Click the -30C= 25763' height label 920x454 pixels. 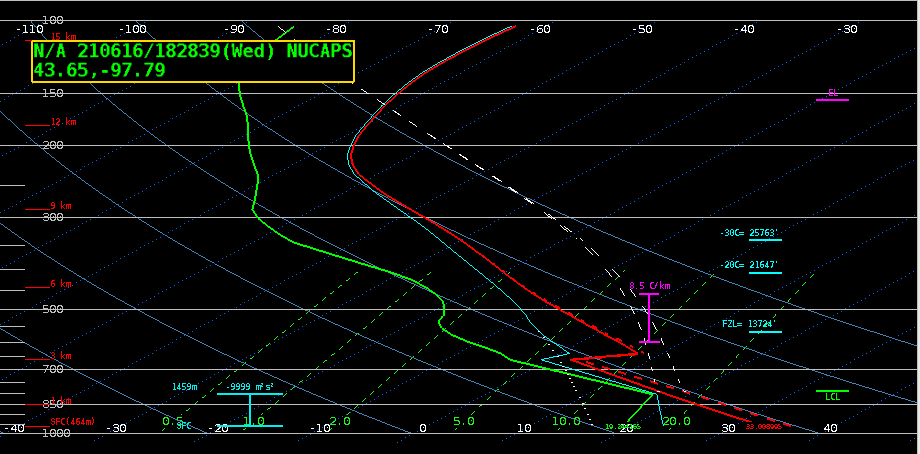coord(750,234)
